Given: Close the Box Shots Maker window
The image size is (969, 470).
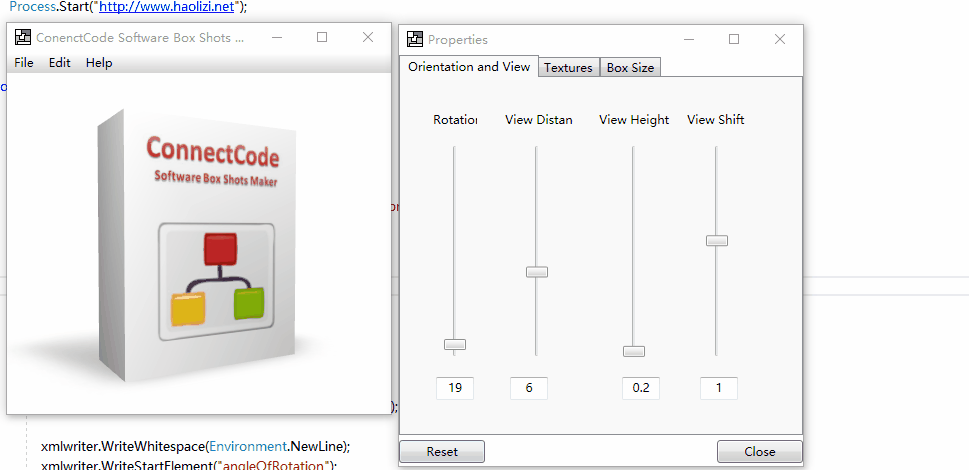Looking at the screenshot, I should 368,37.
